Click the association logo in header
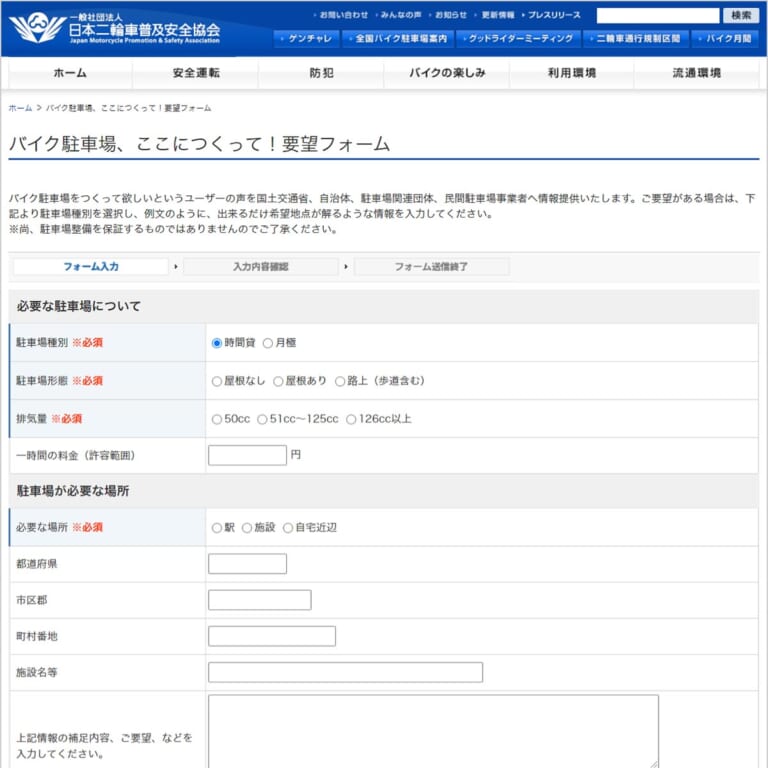Viewport: 768px width, 768px height. 114,28
